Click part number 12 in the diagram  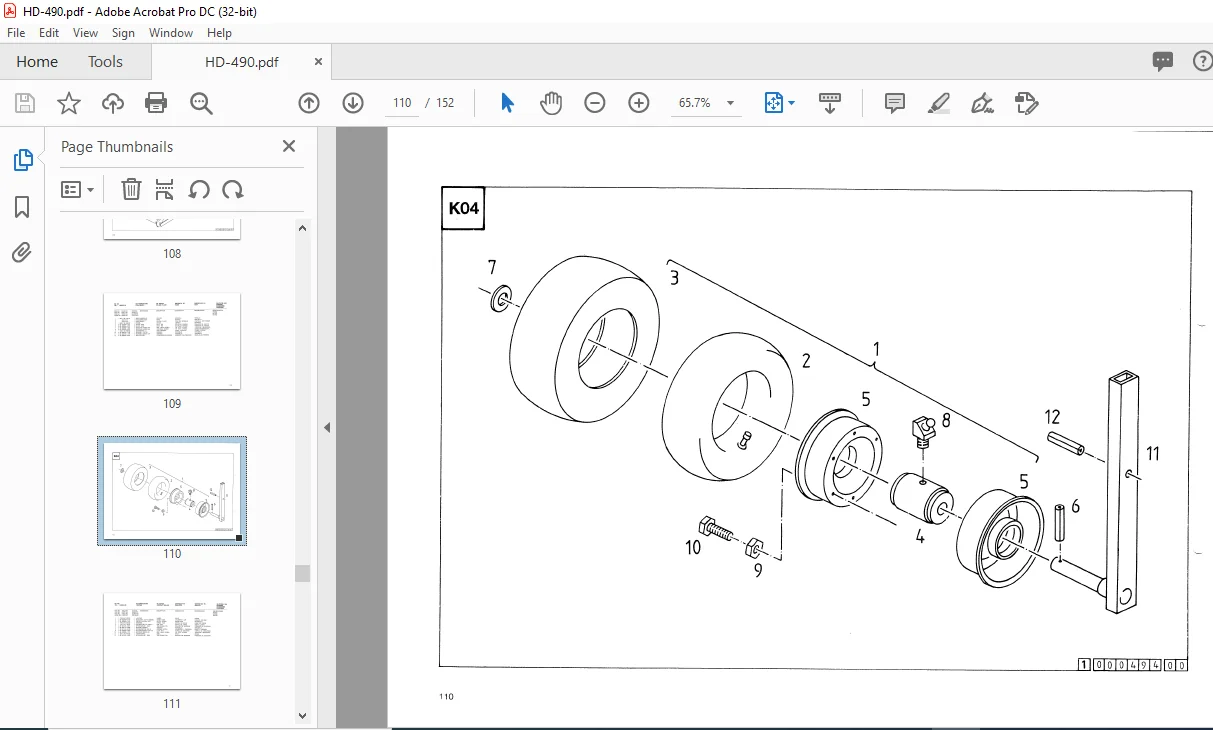1052,417
